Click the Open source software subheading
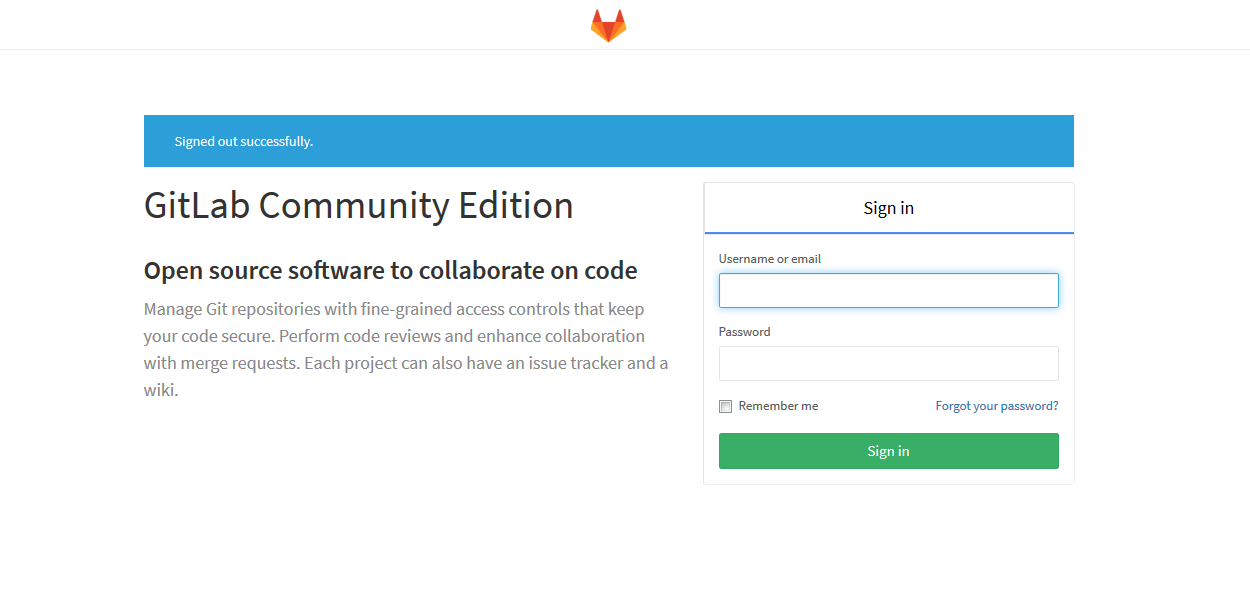Screen dimensions: 1250x599 coord(391,271)
